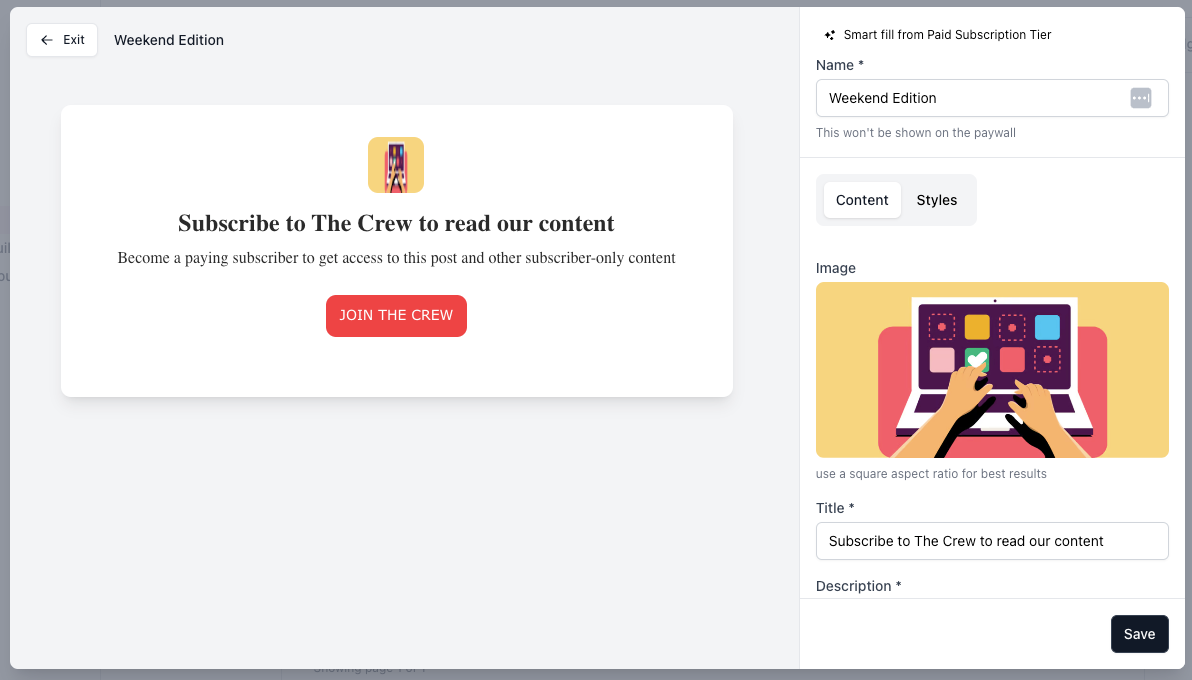Click the 'Name *' field label

point(839,65)
